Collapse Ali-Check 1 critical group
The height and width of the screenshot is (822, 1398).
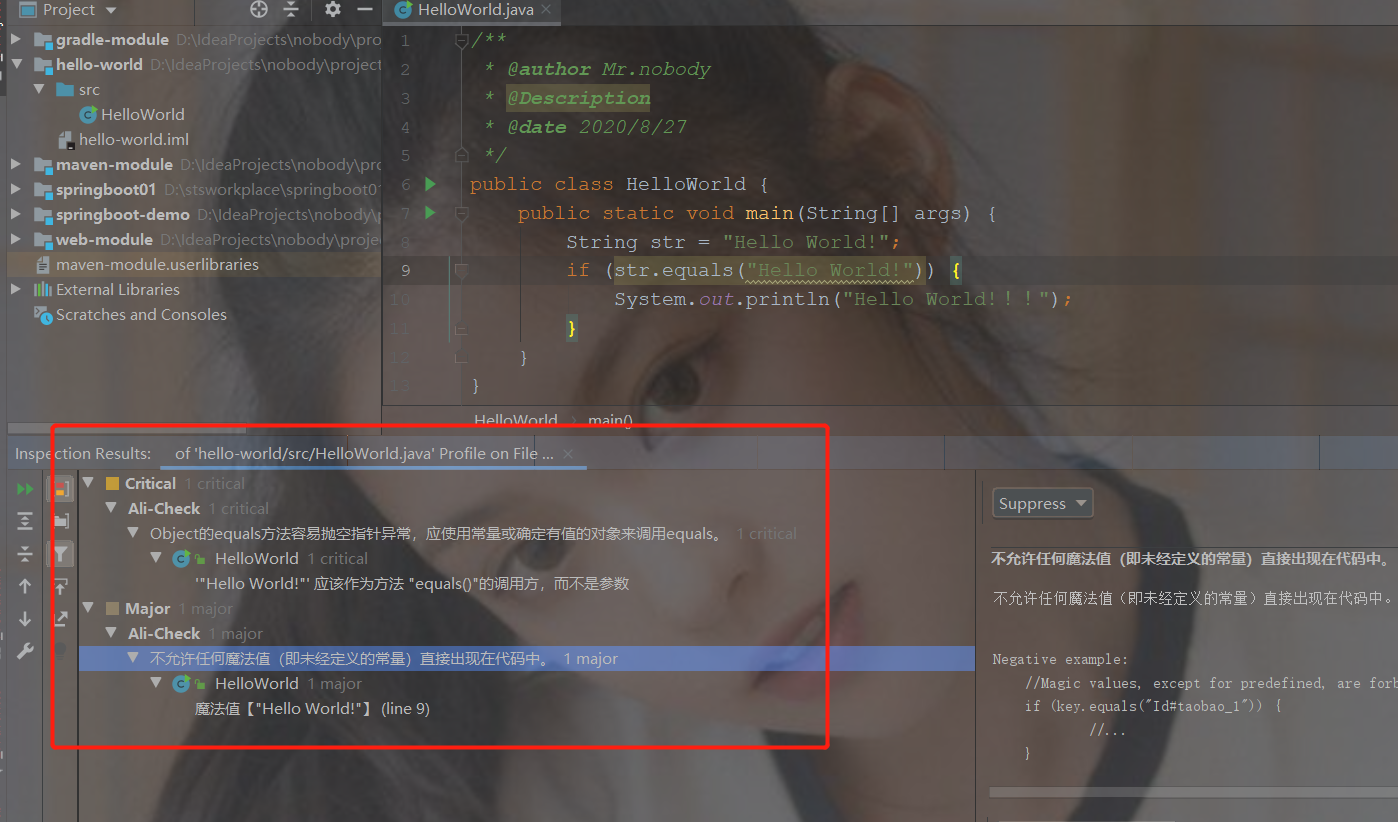(x=111, y=509)
